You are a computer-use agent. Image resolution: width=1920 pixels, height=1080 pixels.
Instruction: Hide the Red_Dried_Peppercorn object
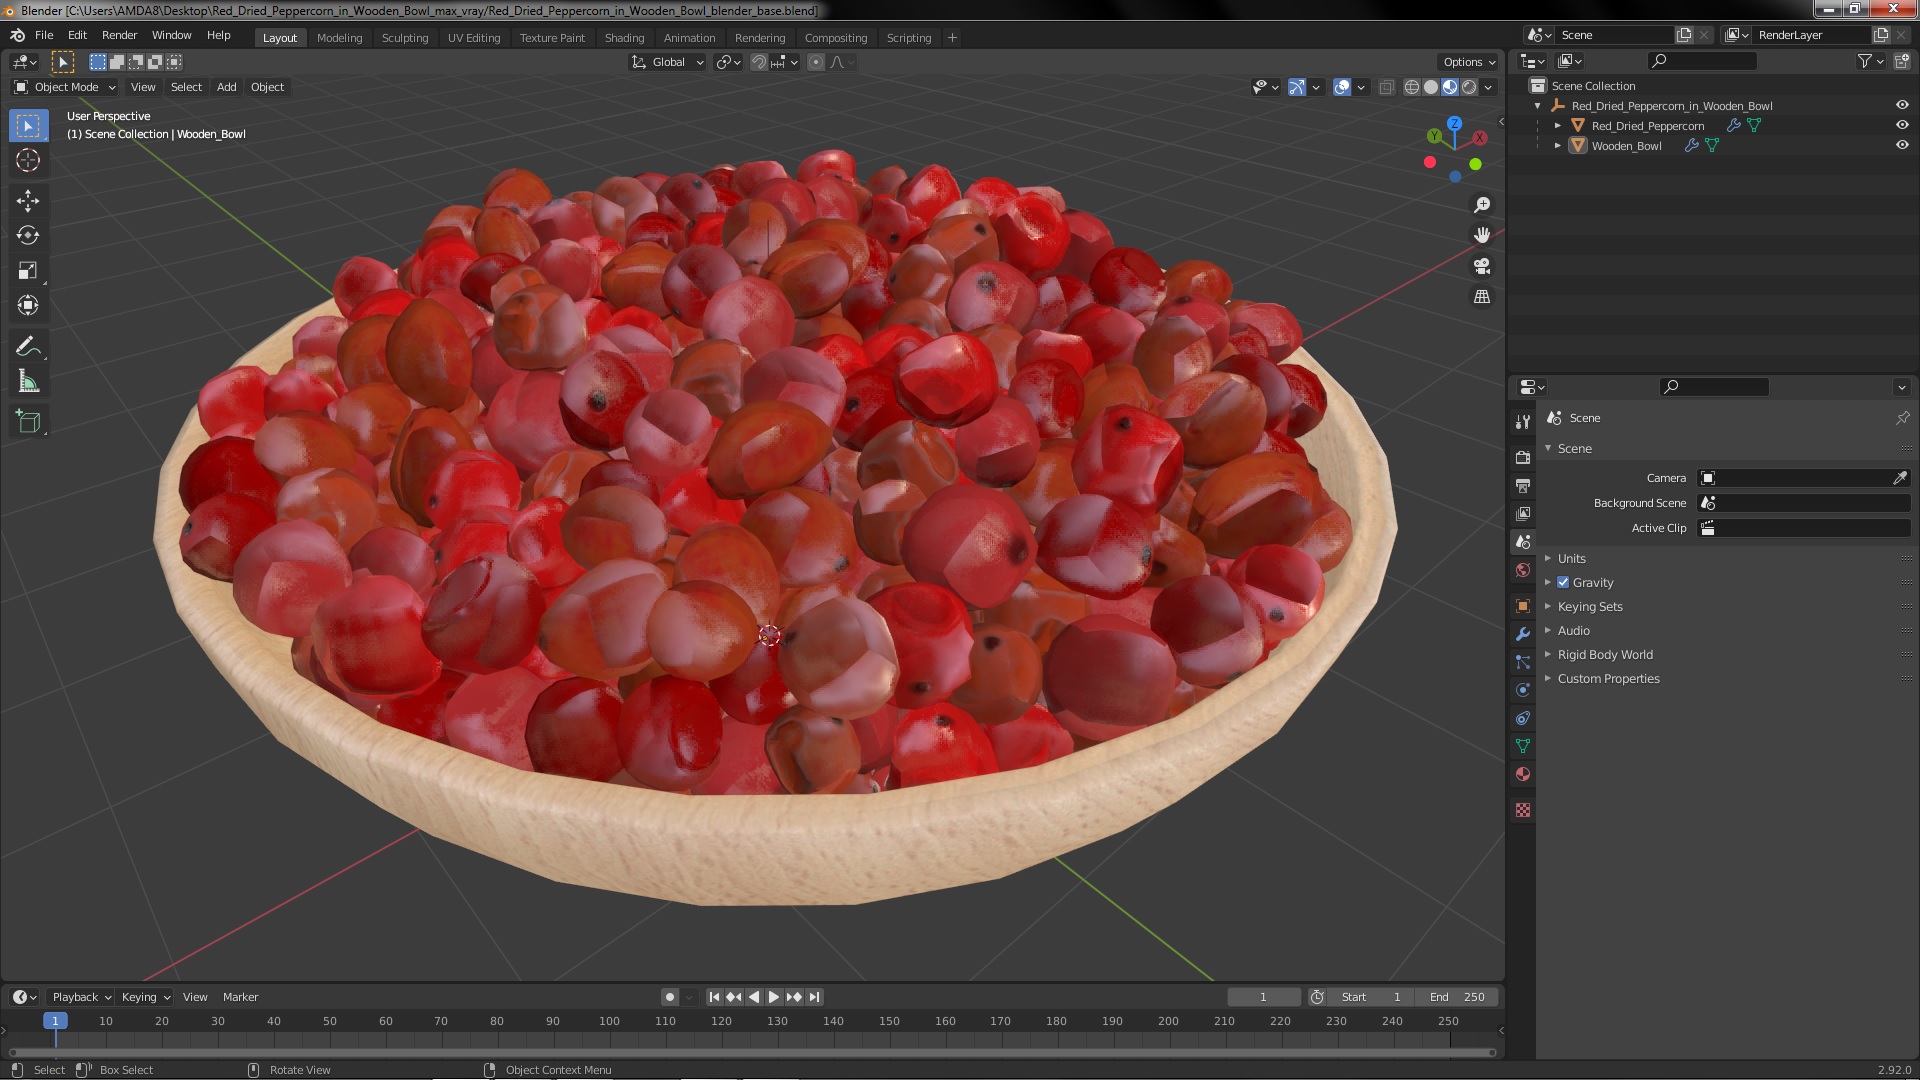click(x=1902, y=125)
